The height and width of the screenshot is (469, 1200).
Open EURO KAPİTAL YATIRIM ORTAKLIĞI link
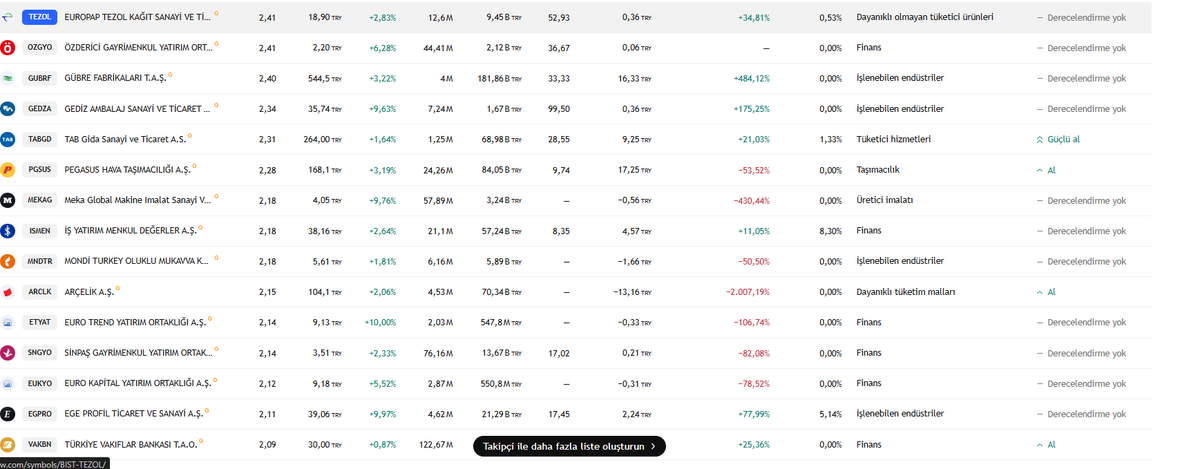[137, 383]
